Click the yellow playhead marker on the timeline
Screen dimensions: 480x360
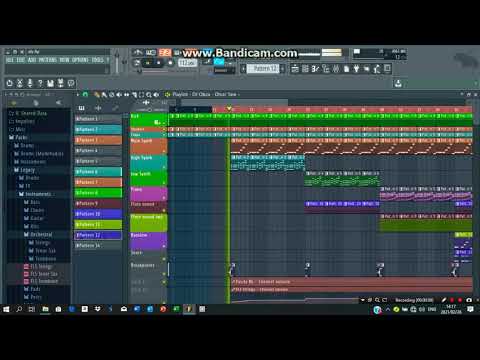[x=229, y=108]
